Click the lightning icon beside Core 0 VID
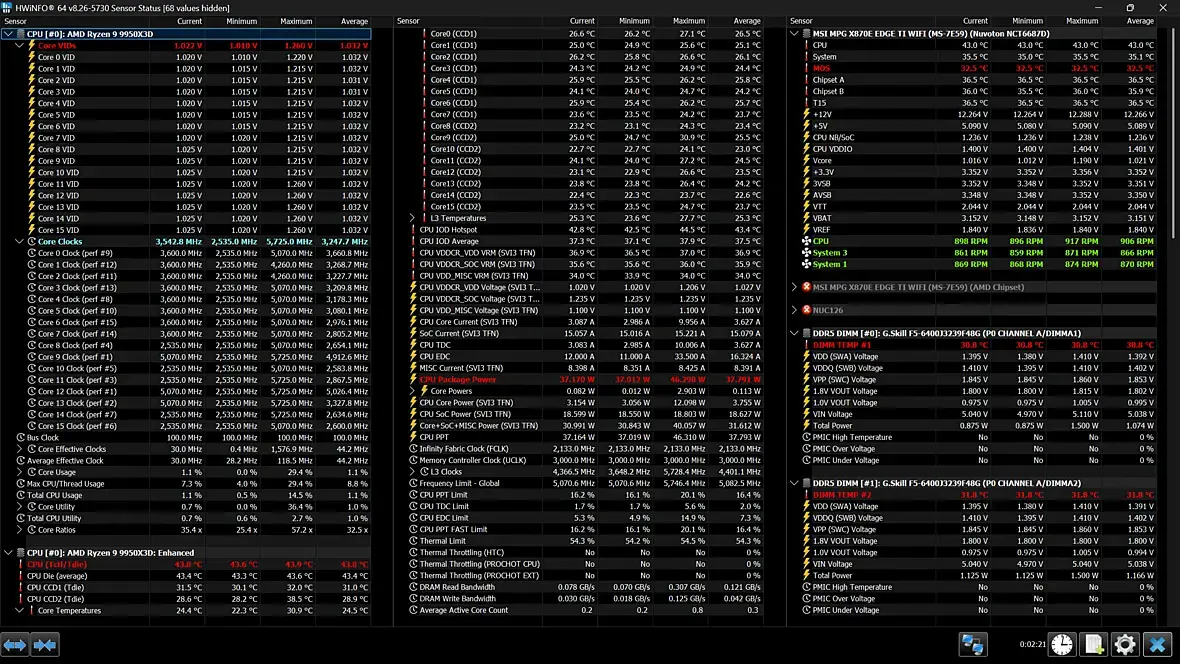 click(x=32, y=57)
